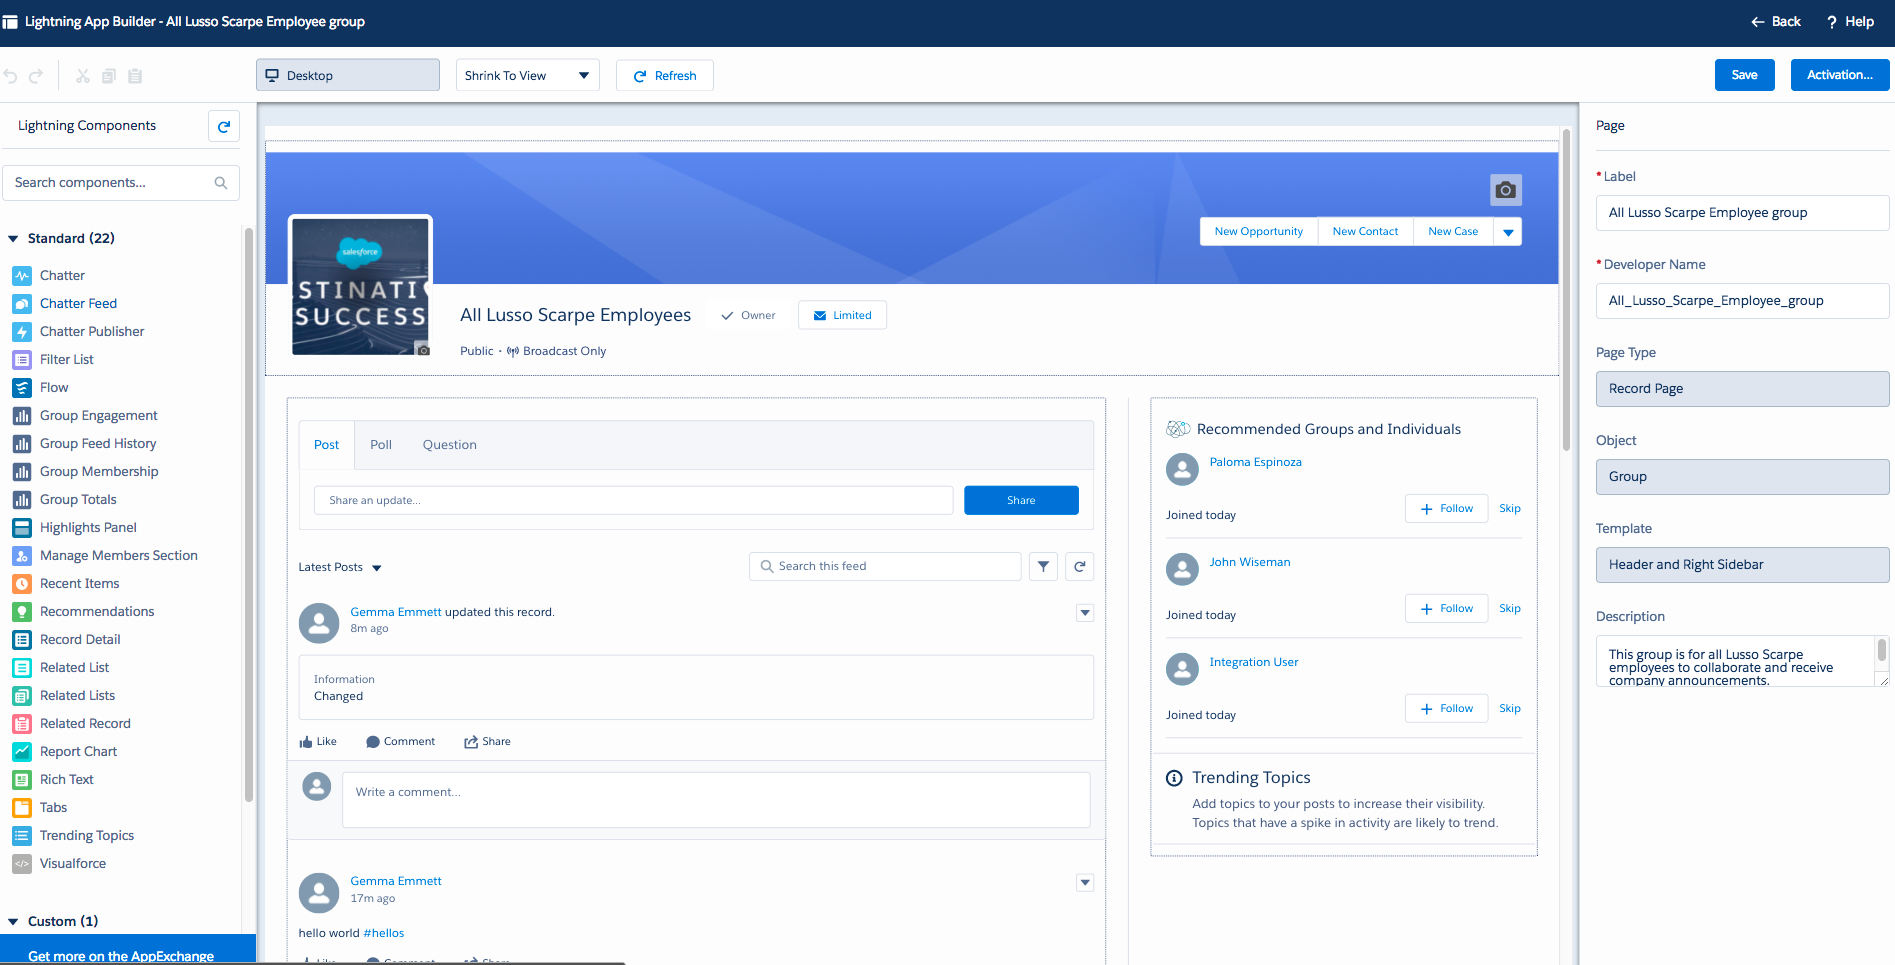This screenshot has width=1895, height=965.
Task: Click the #hellos hashtag link
Action: pos(384,934)
